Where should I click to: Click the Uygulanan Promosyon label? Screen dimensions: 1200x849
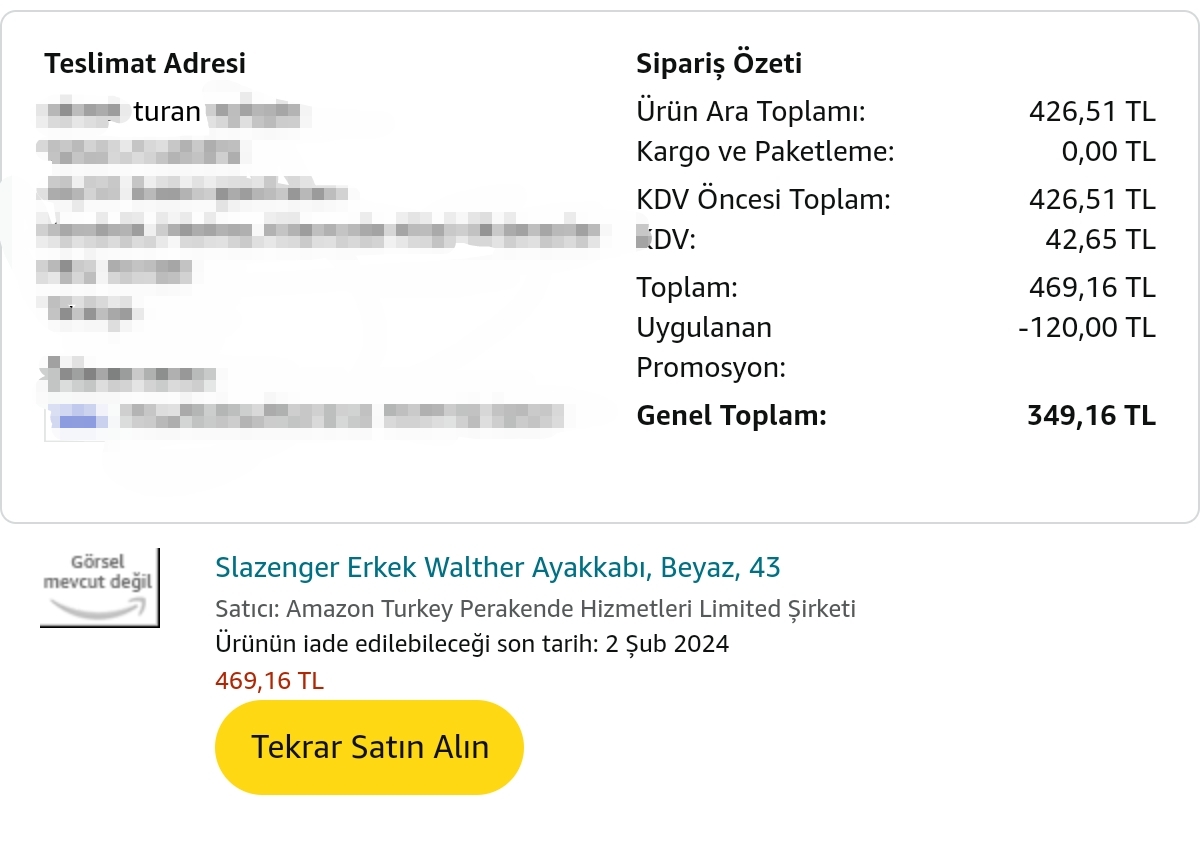click(x=710, y=347)
